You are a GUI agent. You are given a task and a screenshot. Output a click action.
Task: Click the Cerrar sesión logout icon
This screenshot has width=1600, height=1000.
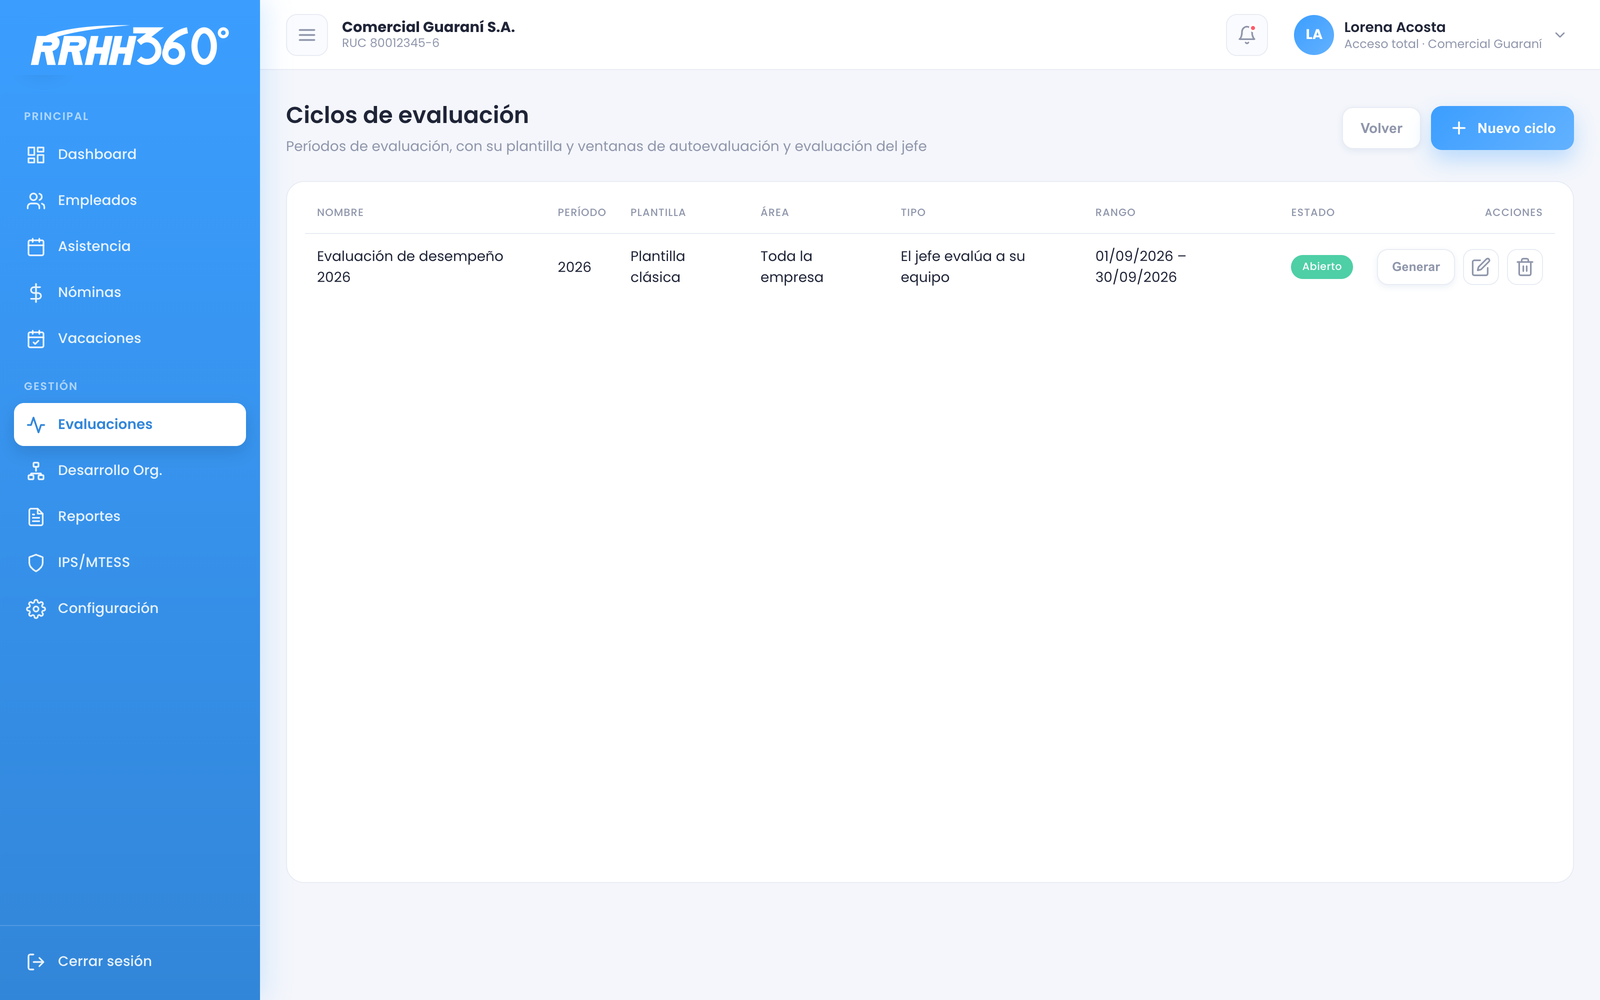pos(36,961)
